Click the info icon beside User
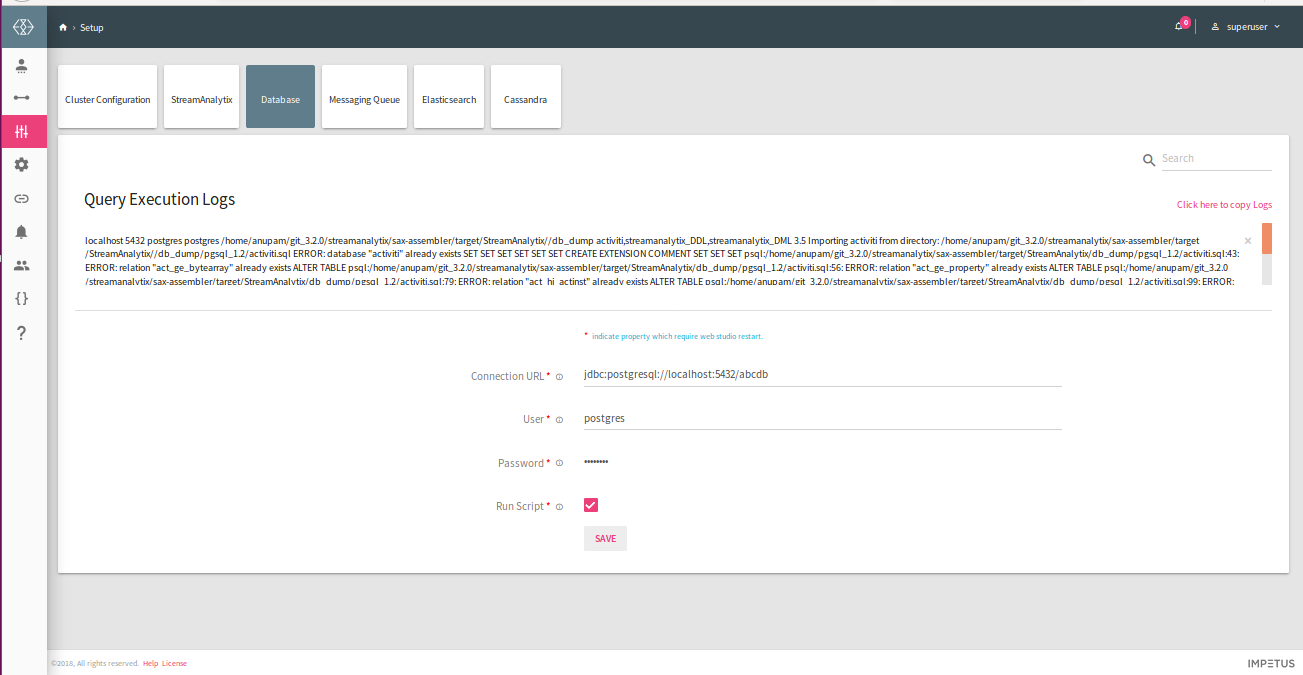 (x=559, y=420)
